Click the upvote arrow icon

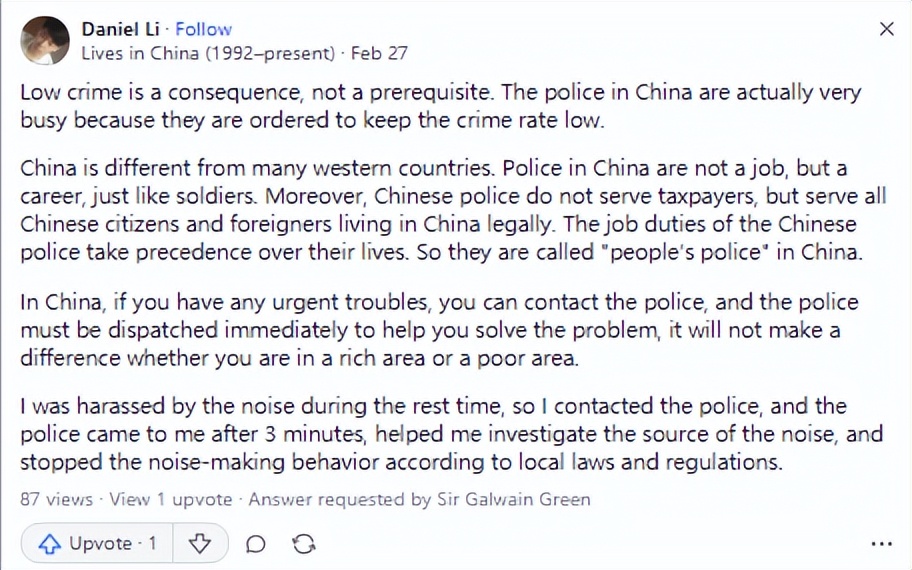point(49,544)
